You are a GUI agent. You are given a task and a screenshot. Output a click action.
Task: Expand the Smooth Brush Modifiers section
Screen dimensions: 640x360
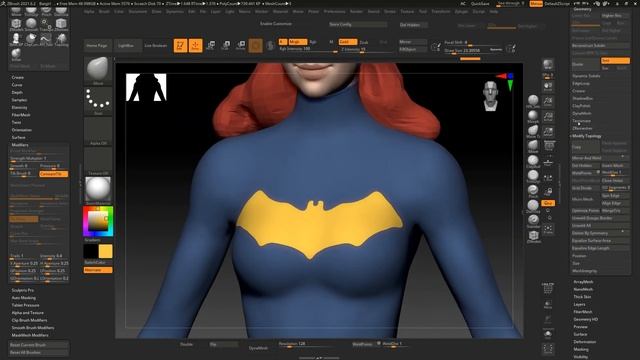(x=33, y=328)
